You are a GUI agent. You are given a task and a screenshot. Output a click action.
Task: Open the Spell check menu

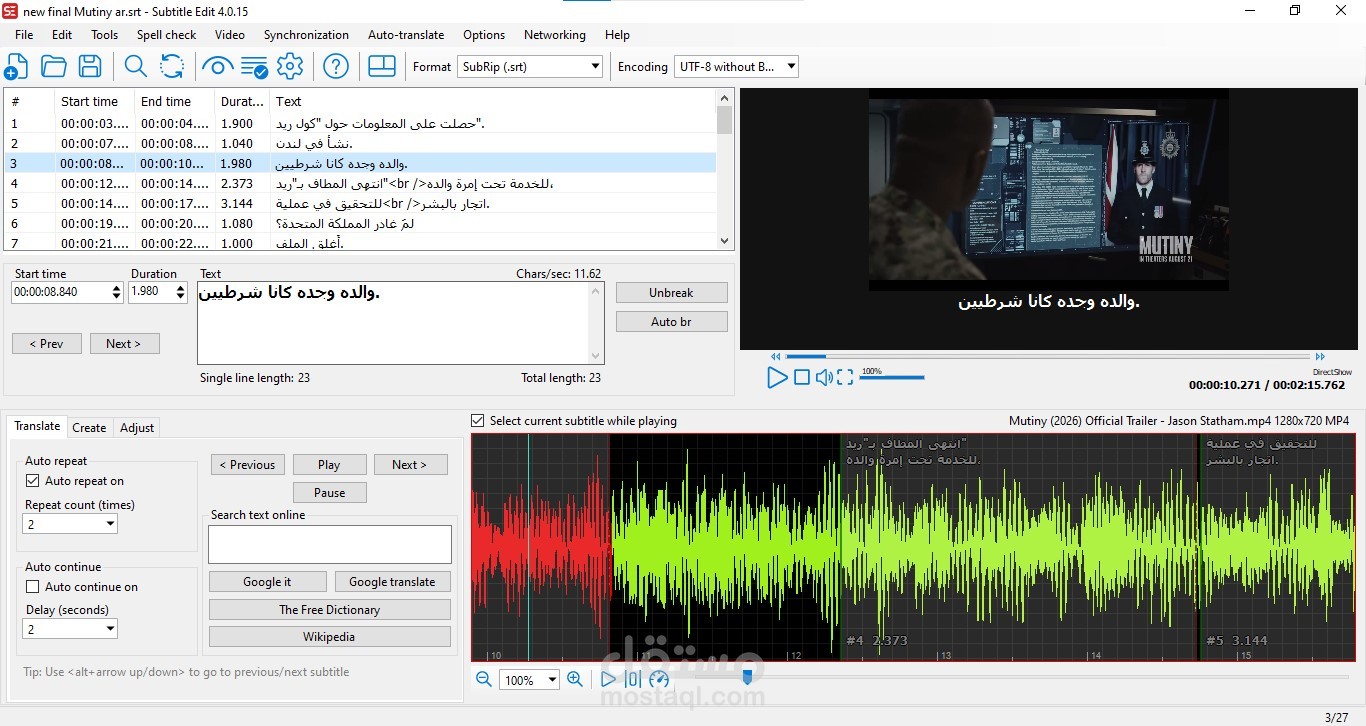(x=166, y=35)
